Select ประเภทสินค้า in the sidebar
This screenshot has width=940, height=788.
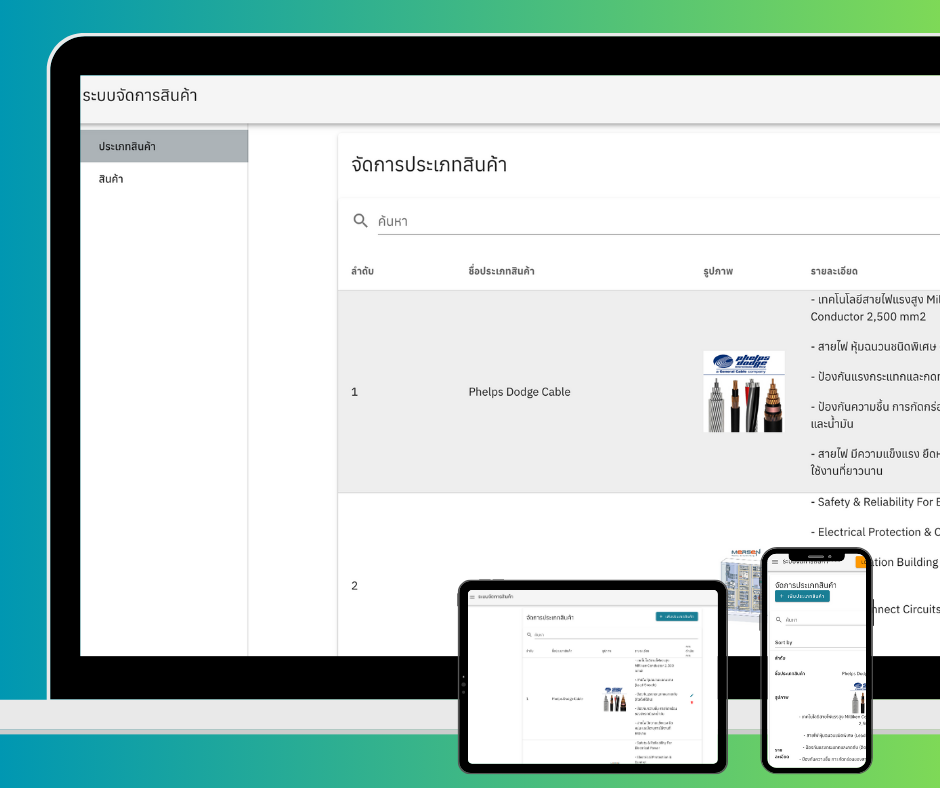[x=127, y=146]
